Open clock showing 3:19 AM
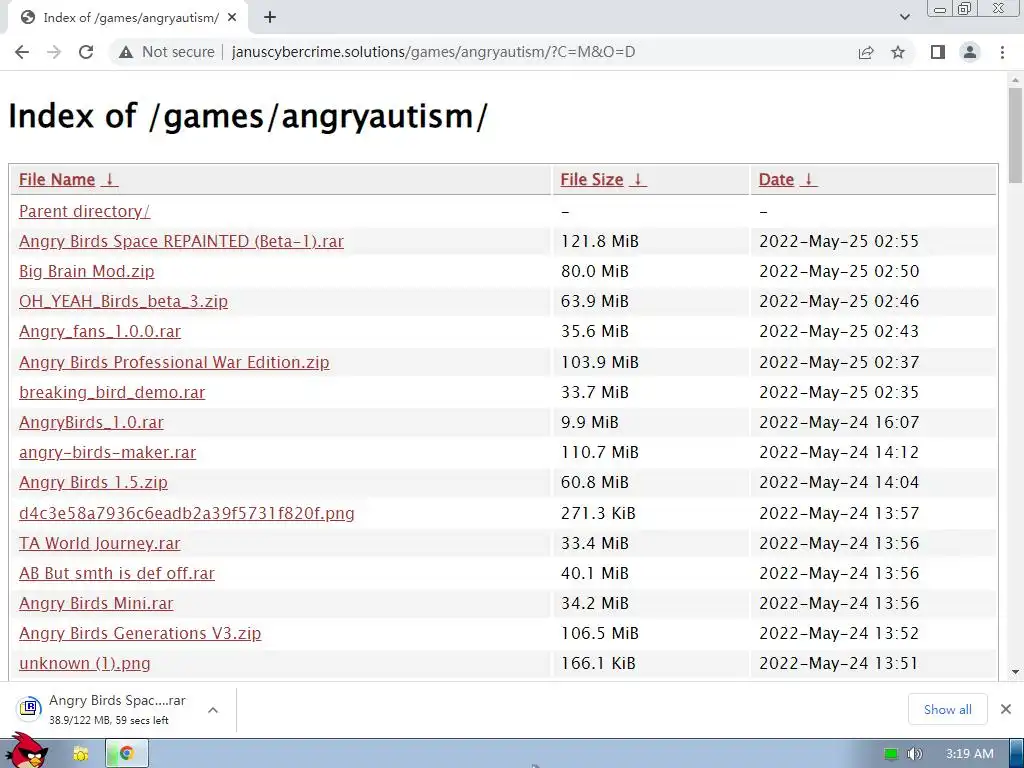This screenshot has height=768, width=1024. 970,754
